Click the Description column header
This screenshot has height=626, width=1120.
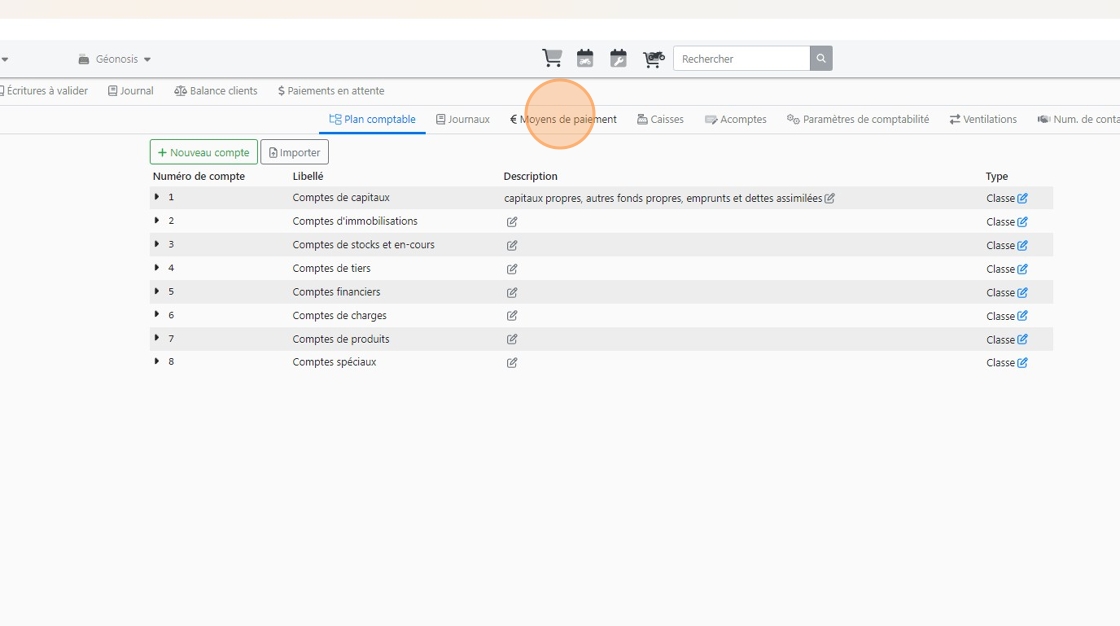pyautogui.click(x=530, y=176)
